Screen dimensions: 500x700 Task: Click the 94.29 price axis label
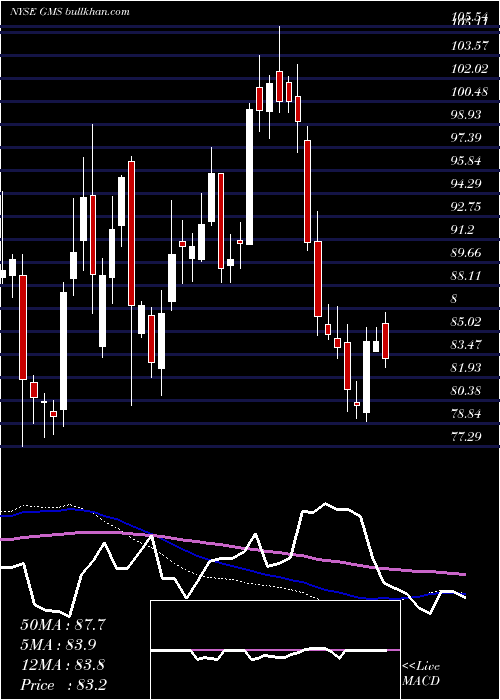click(466, 183)
